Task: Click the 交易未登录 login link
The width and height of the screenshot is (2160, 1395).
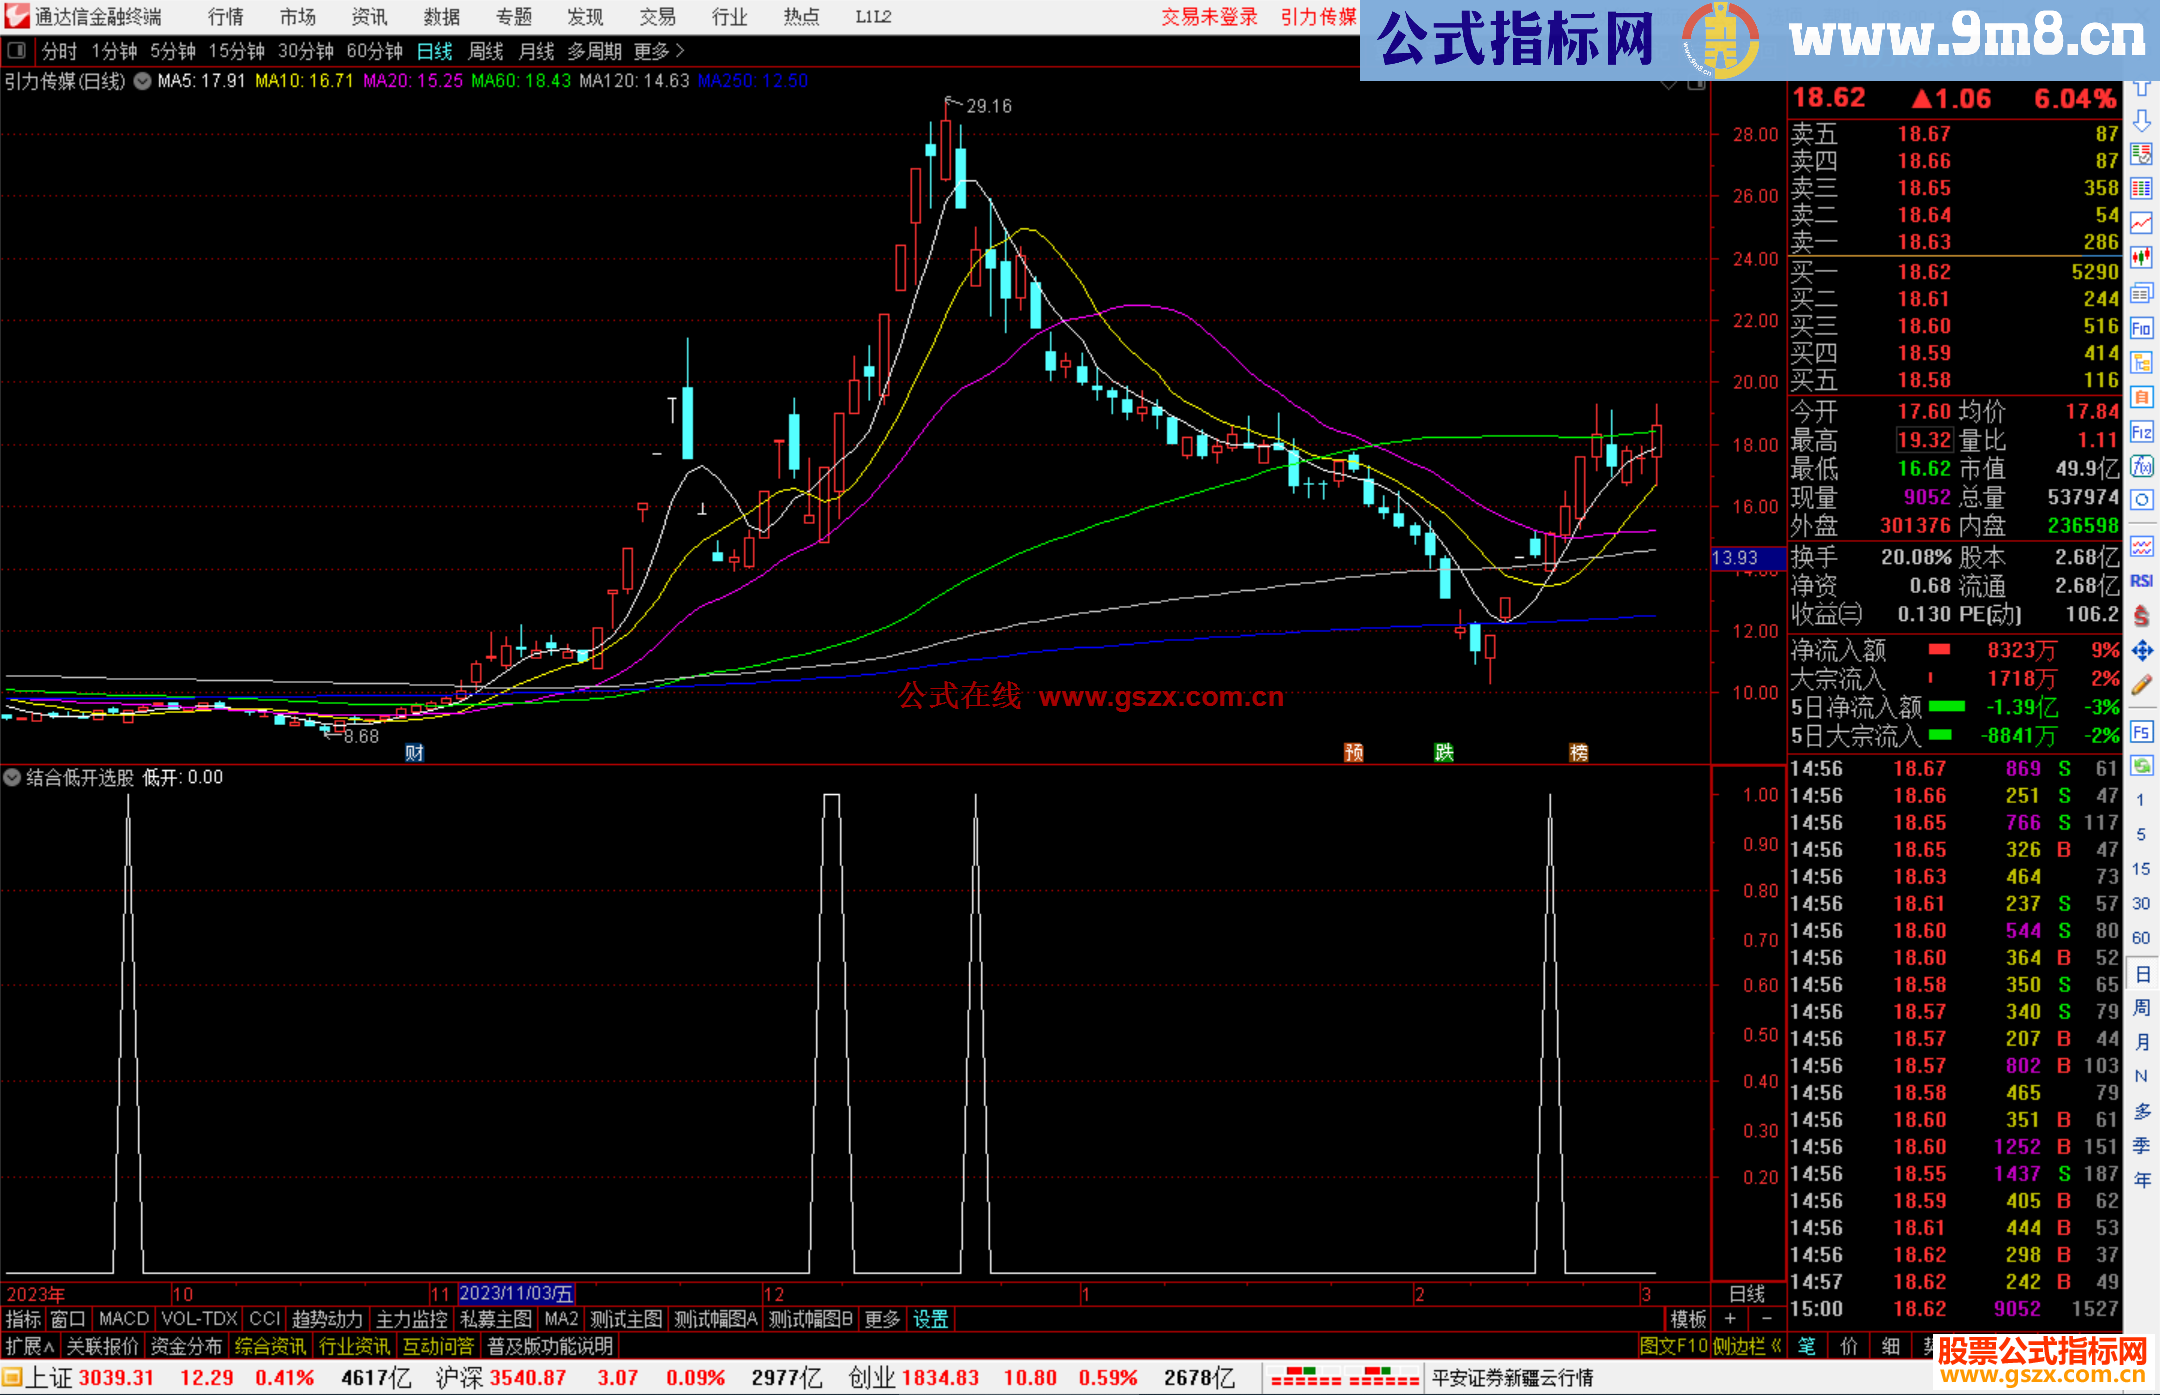Action: point(1210,17)
